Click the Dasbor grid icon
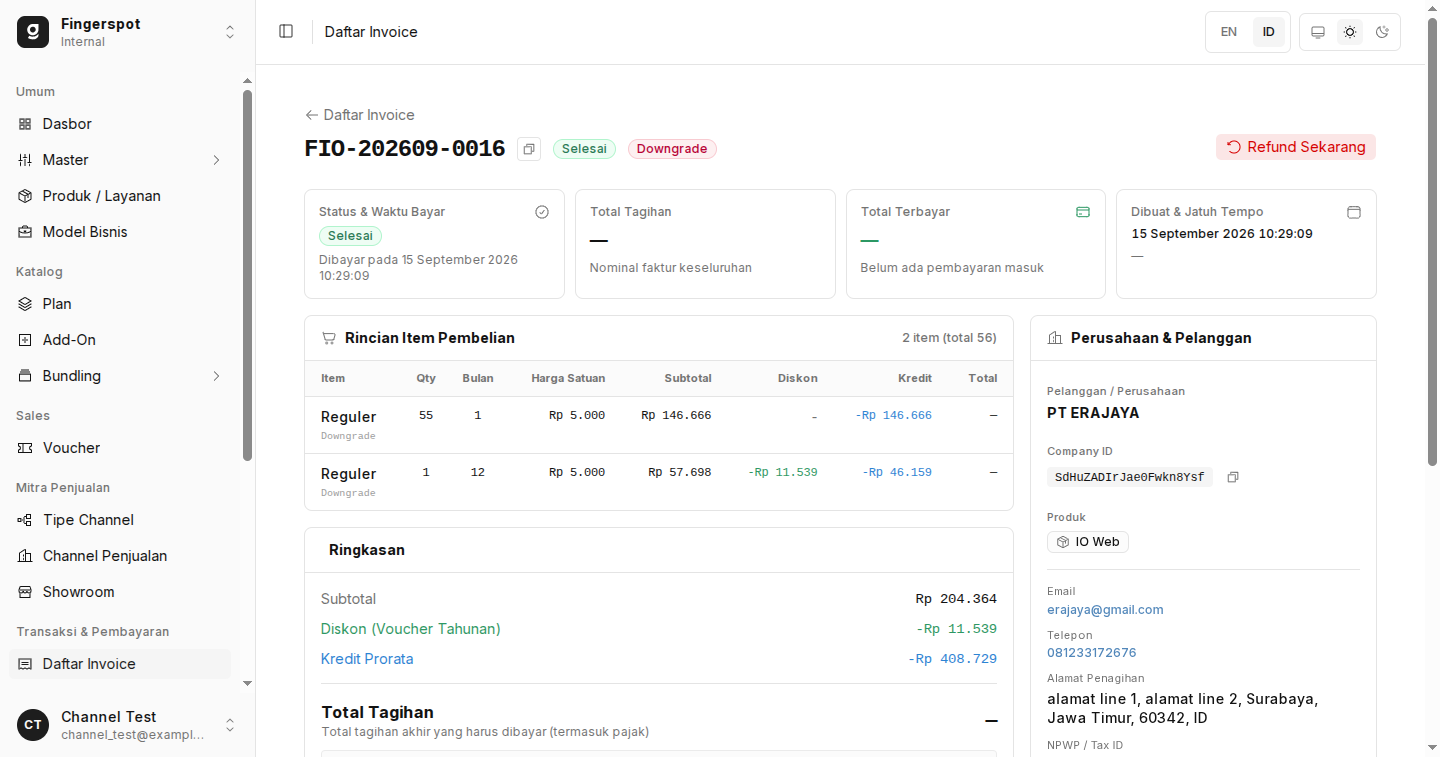 tap(25, 124)
